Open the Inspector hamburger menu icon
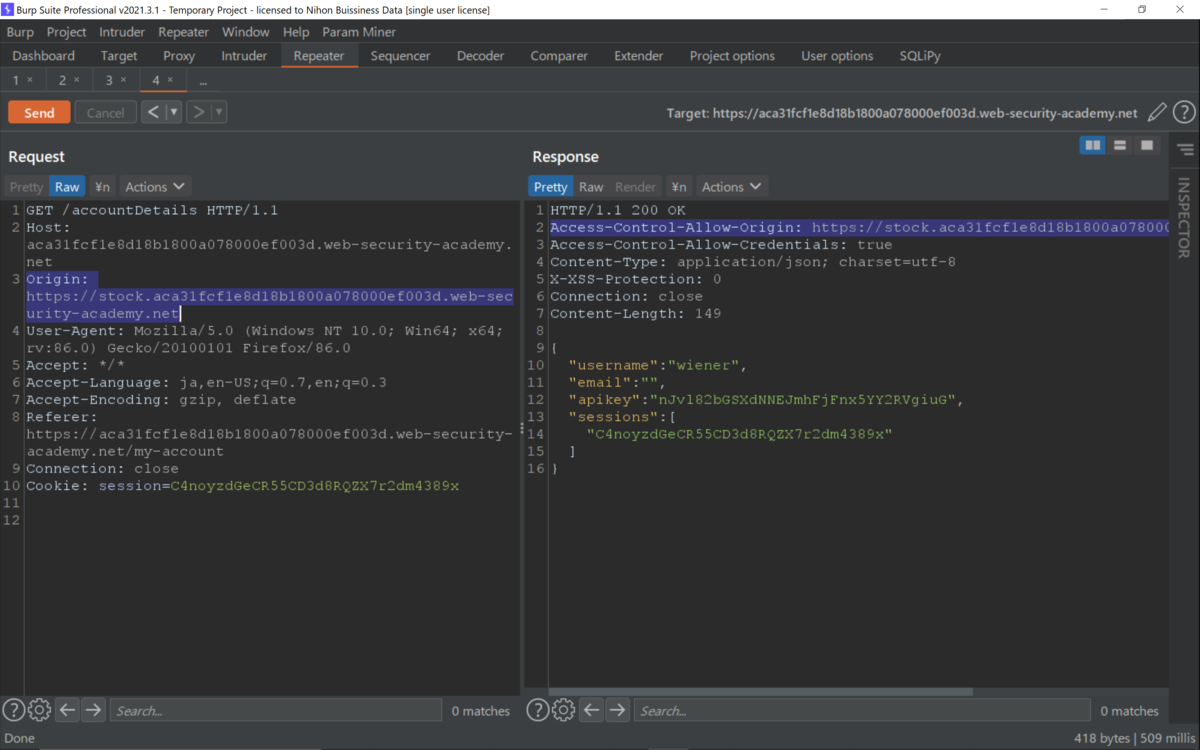The height and width of the screenshot is (750, 1200). coord(1185,150)
